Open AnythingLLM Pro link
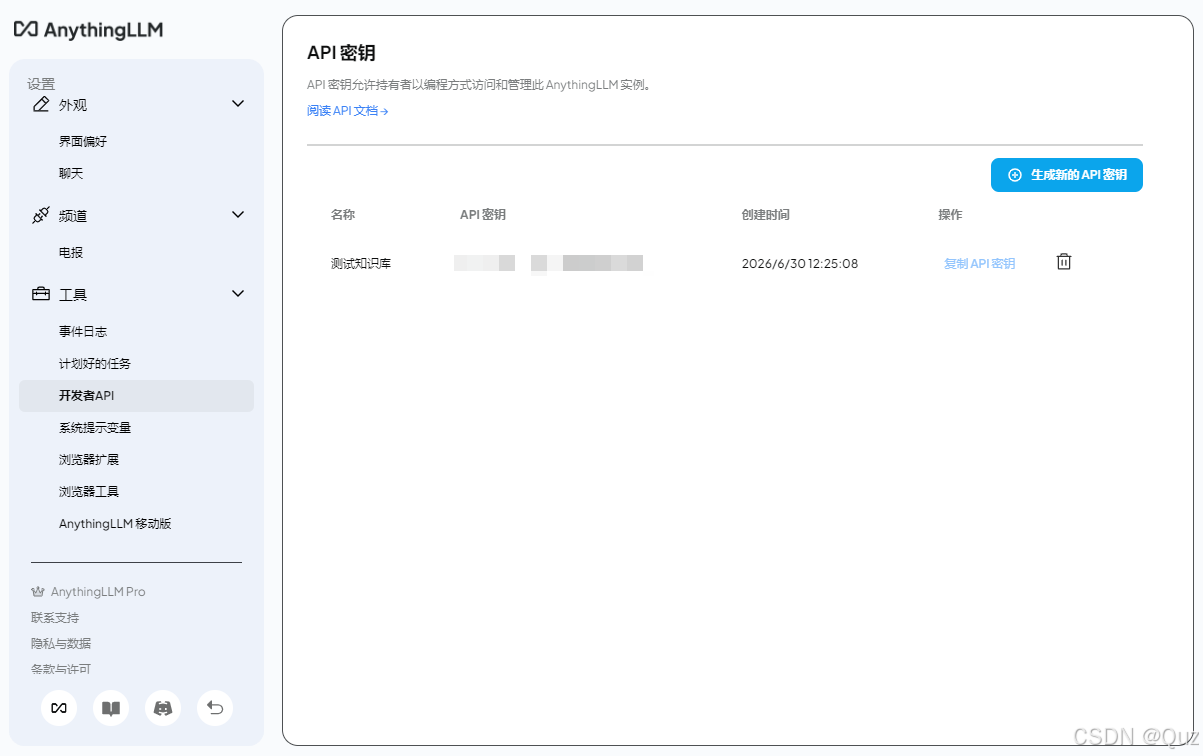 tap(98, 592)
